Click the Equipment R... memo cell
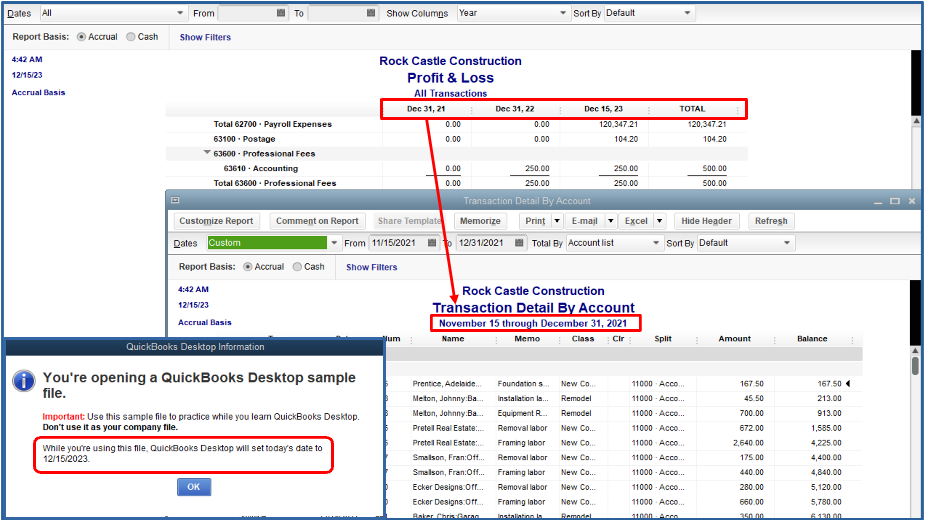Image resolution: width=925 pixels, height=520 pixels. tap(523, 413)
